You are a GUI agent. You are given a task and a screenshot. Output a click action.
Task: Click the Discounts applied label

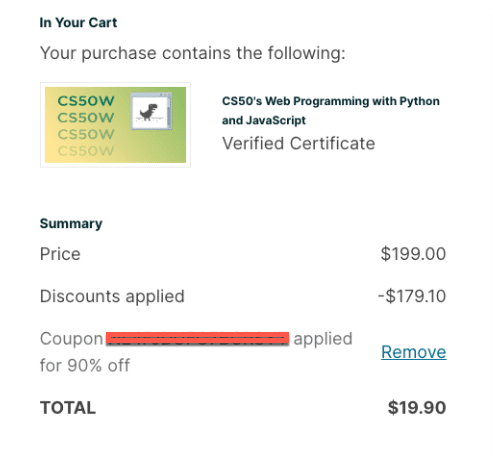click(112, 296)
